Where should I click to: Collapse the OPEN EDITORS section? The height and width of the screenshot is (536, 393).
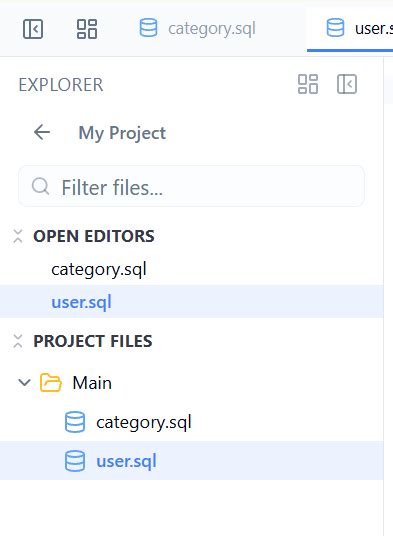click(18, 236)
